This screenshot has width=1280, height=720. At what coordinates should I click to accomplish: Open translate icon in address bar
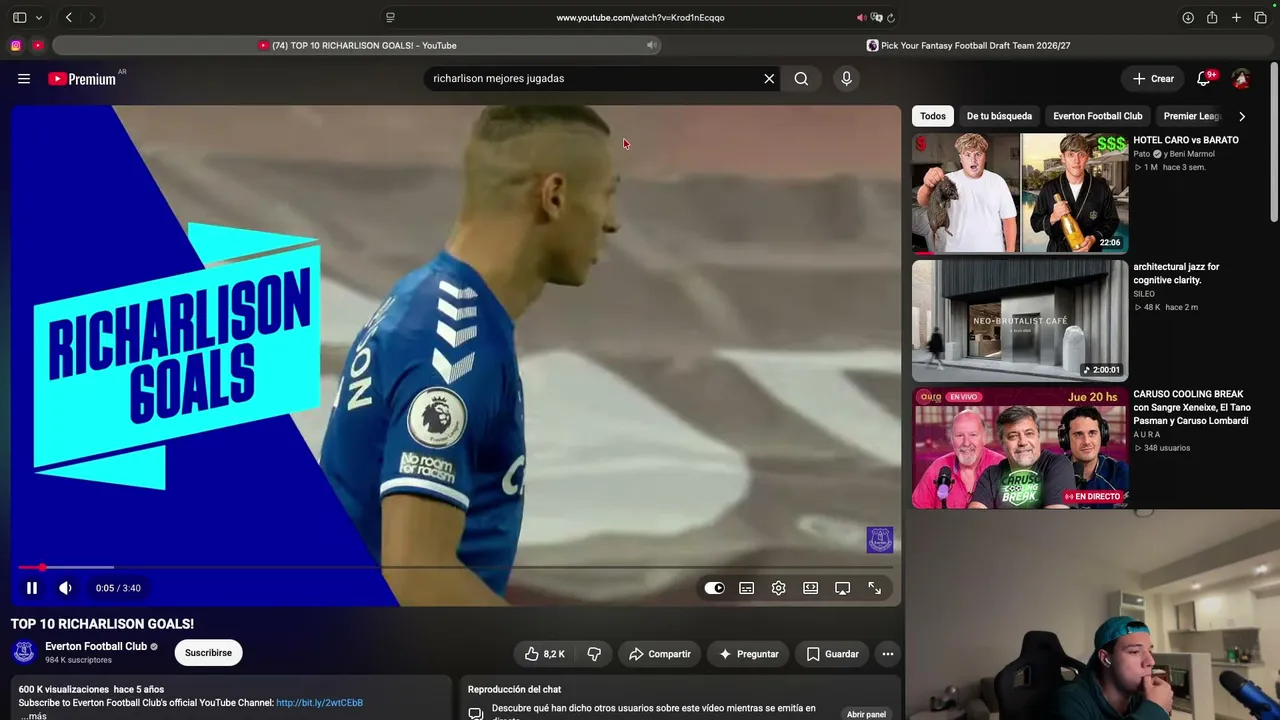click(876, 17)
